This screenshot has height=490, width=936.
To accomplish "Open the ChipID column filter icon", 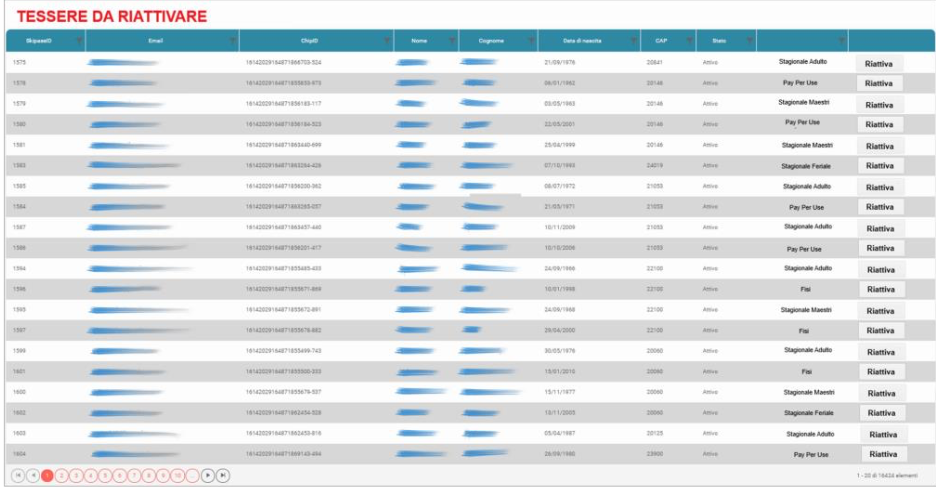I will pos(387,41).
